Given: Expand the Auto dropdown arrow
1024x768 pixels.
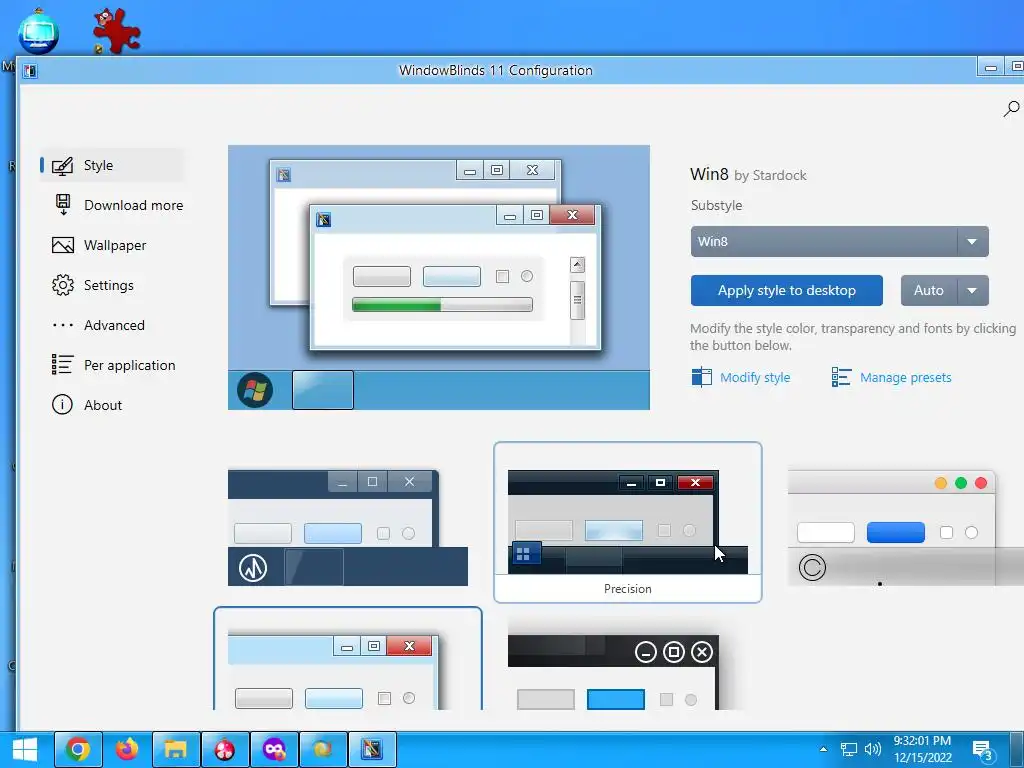Looking at the screenshot, I should (972, 291).
